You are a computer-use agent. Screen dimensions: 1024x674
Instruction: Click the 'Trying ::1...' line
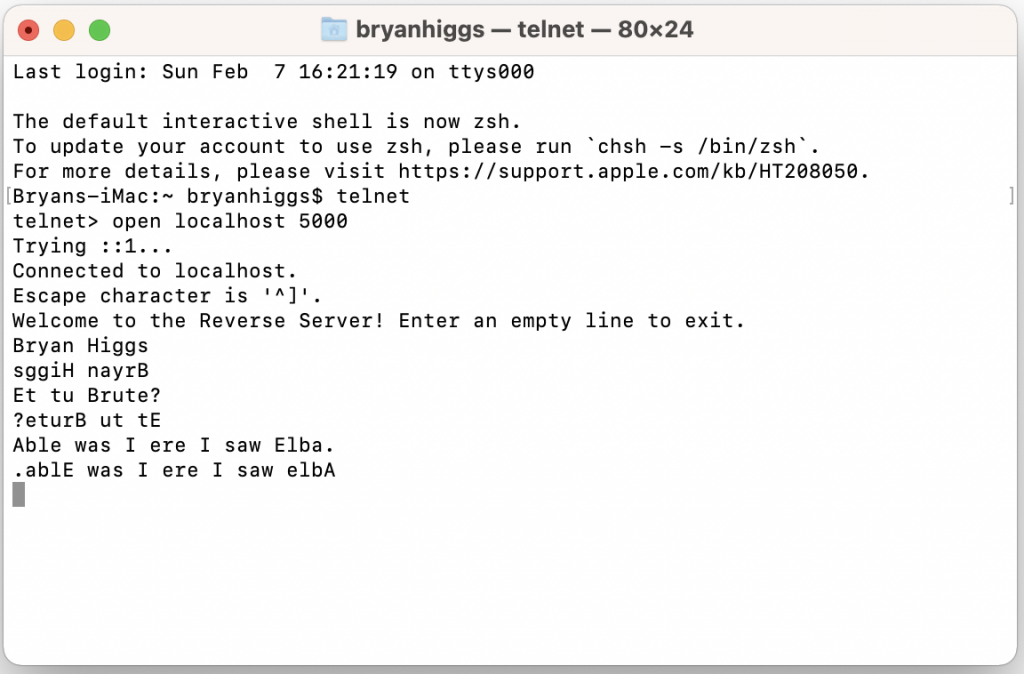pyautogui.click(x=92, y=246)
